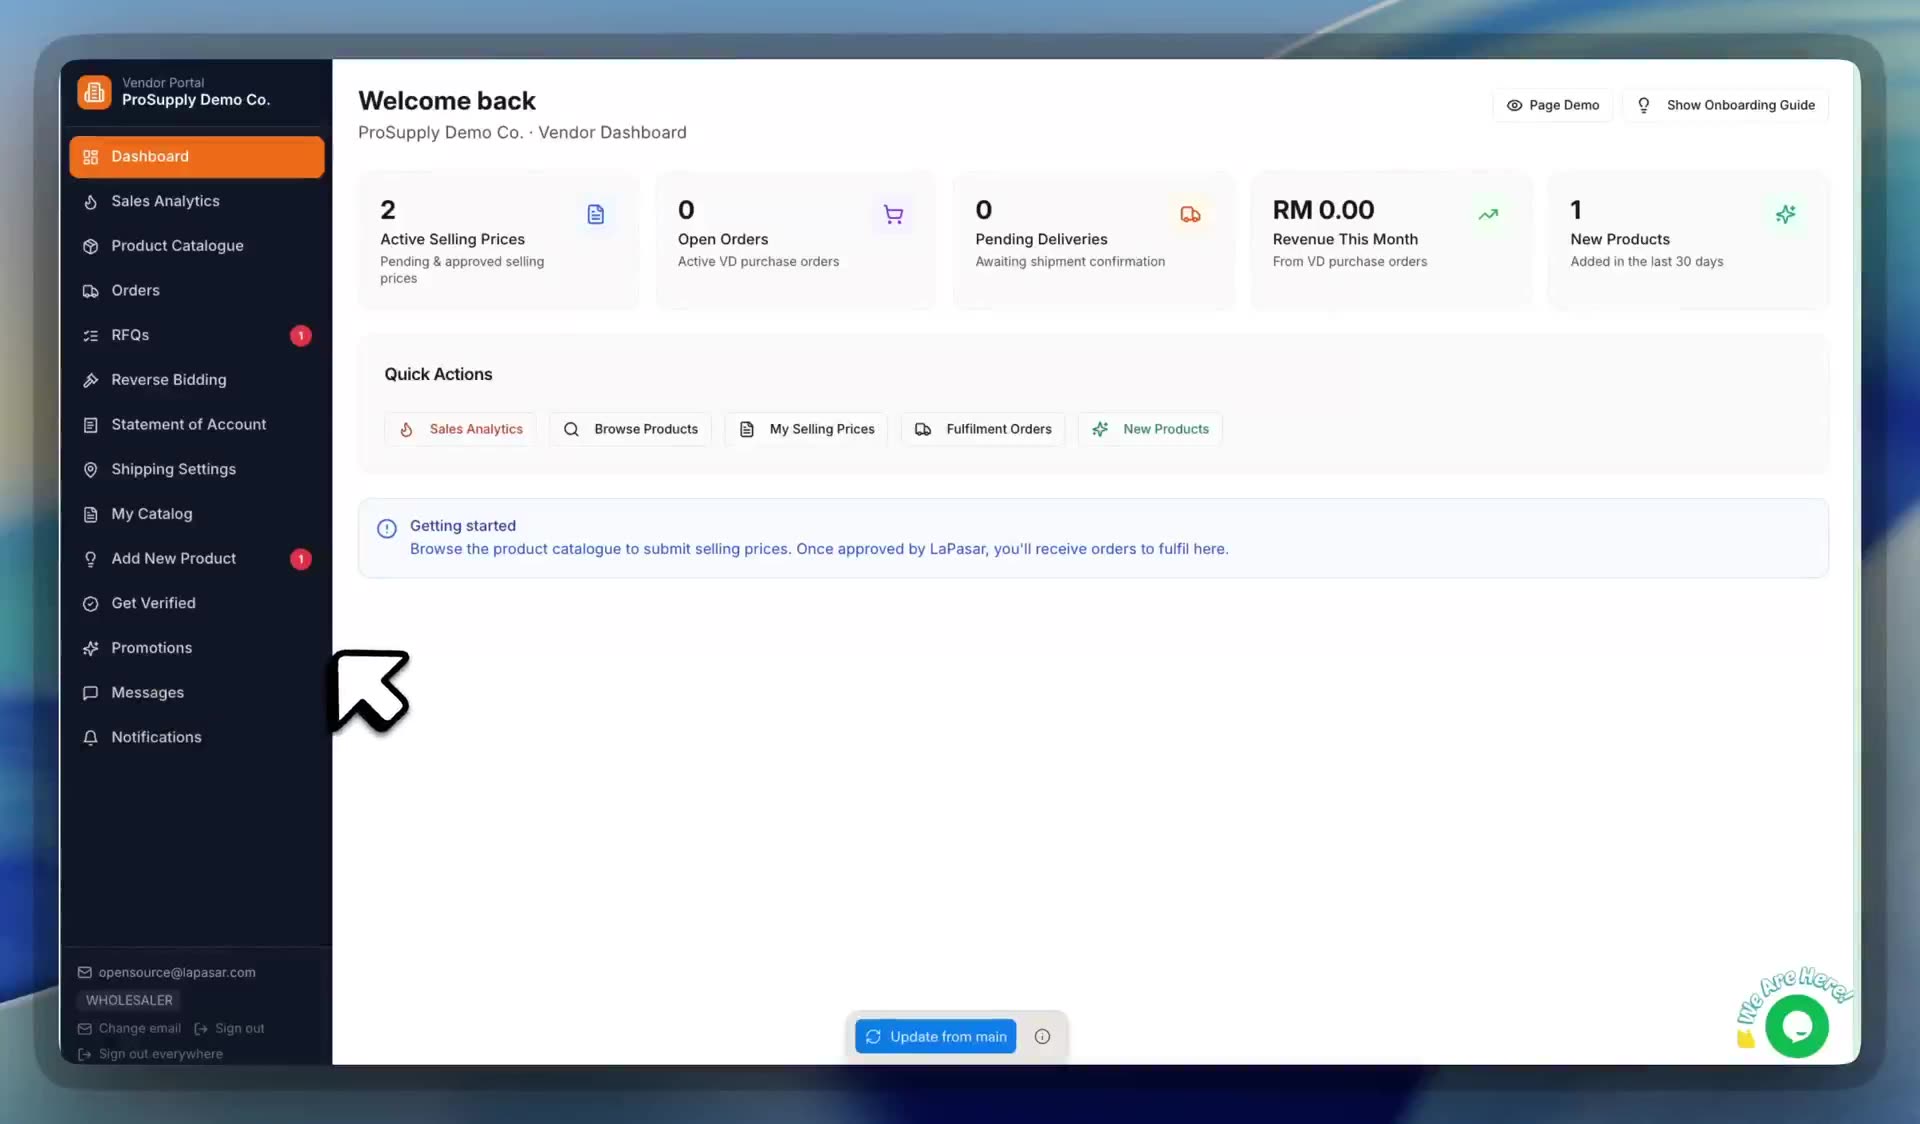Image resolution: width=1920 pixels, height=1124 pixels.
Task: Click the Update from main button
Action: [x=935, y=1037]
